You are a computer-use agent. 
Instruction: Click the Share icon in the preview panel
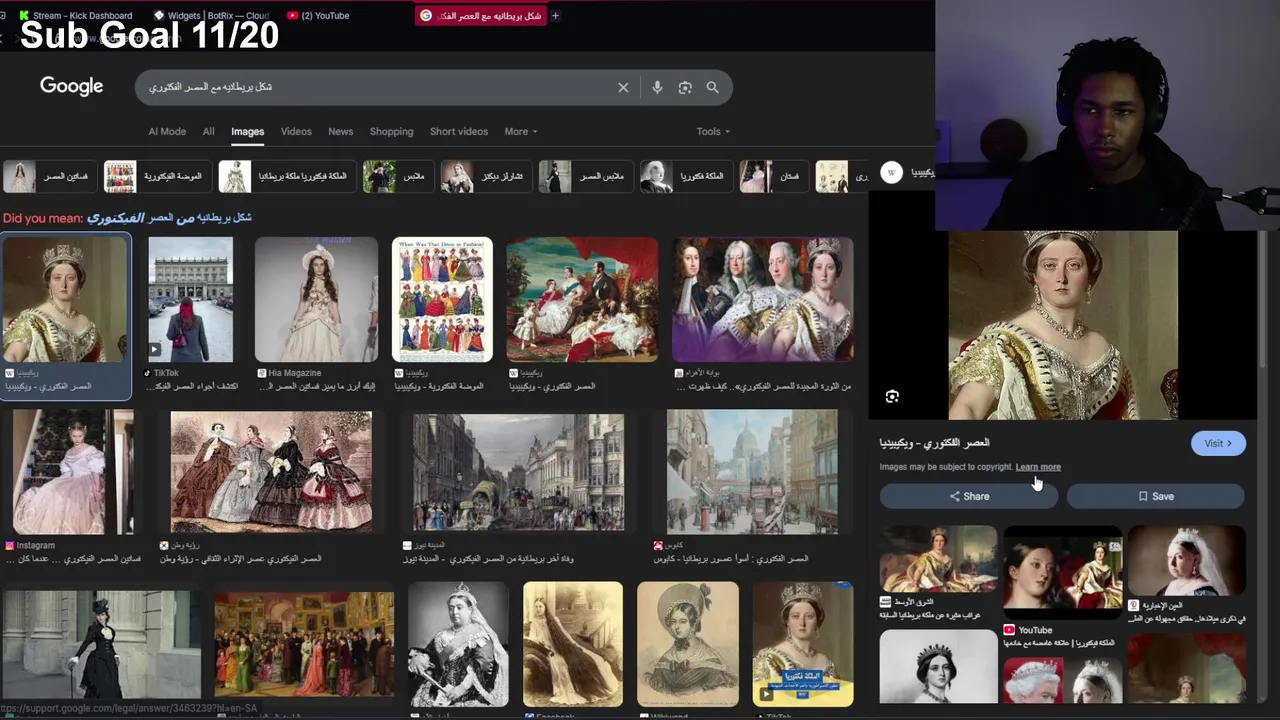click(954, 496)
